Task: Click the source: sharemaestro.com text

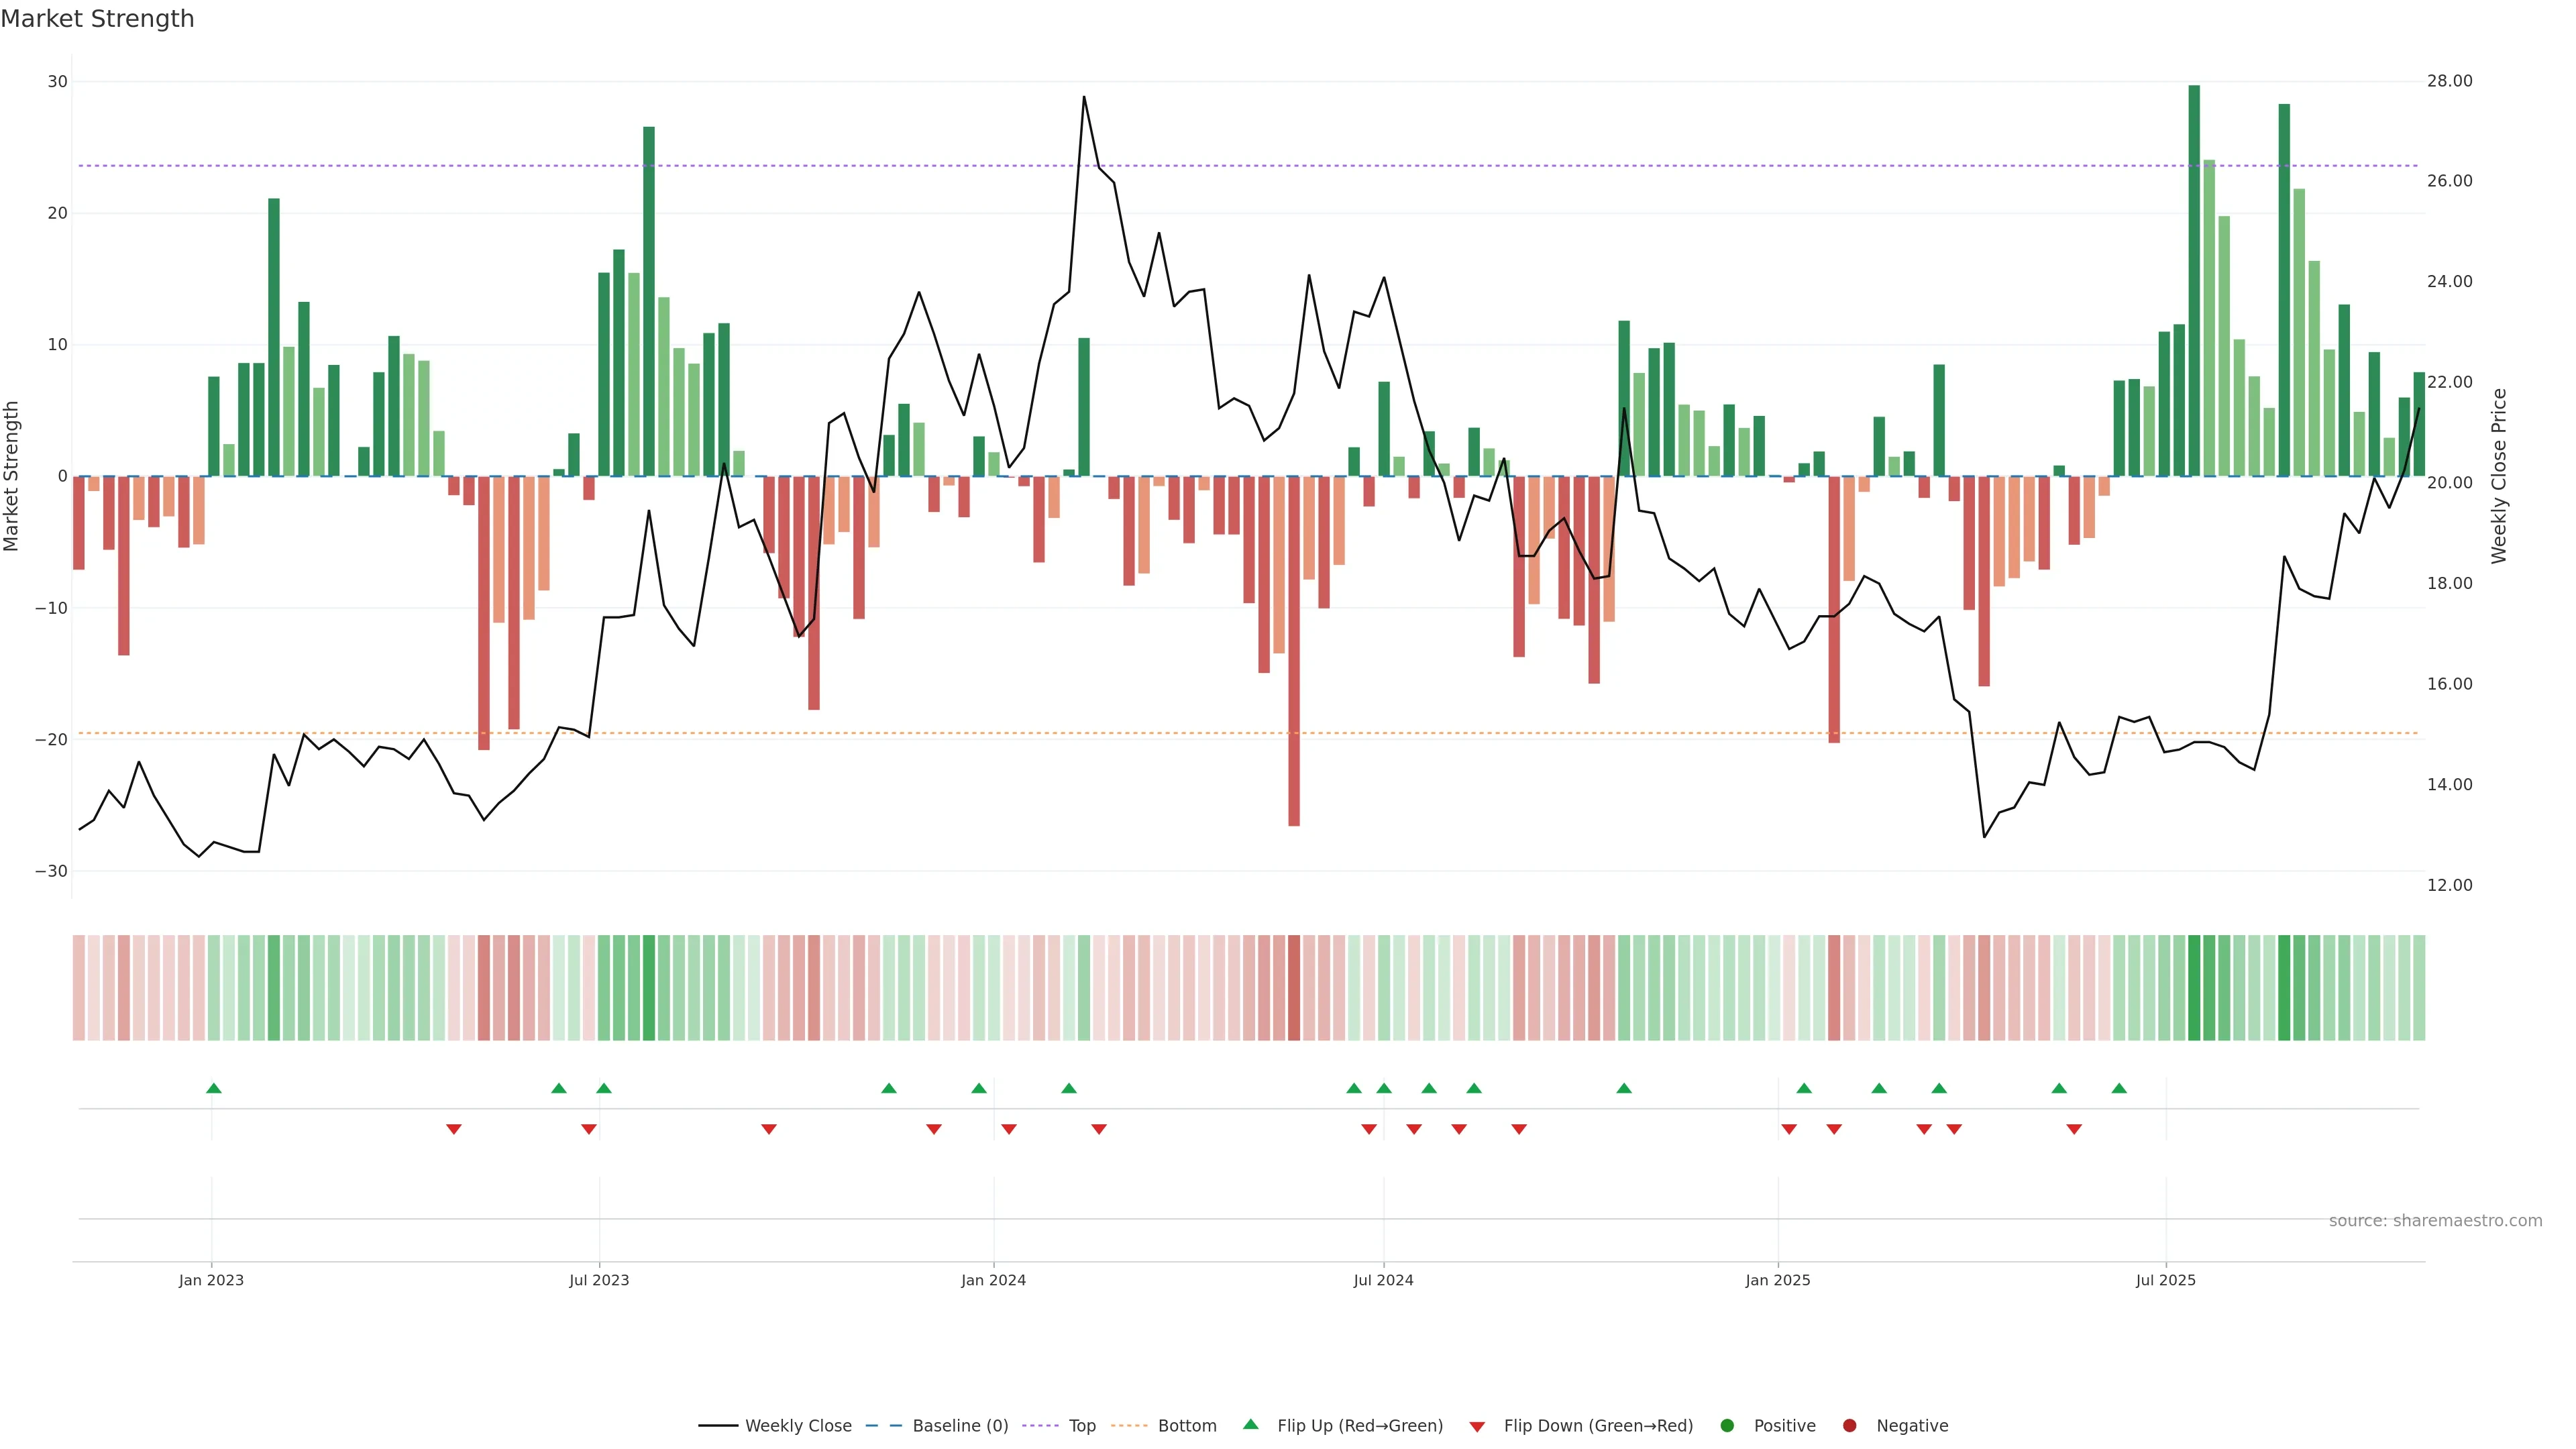Action: click(2435, 1221)
